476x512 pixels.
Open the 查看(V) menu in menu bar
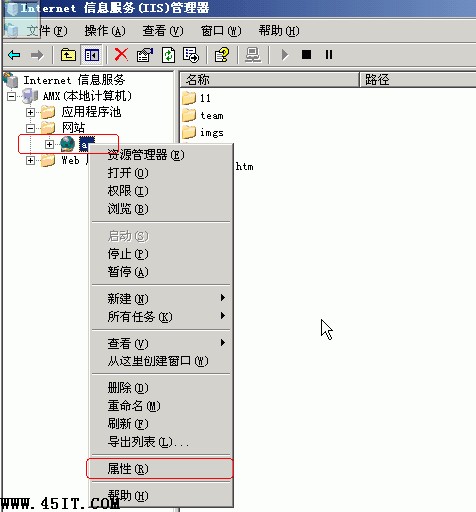pos(163,31)
